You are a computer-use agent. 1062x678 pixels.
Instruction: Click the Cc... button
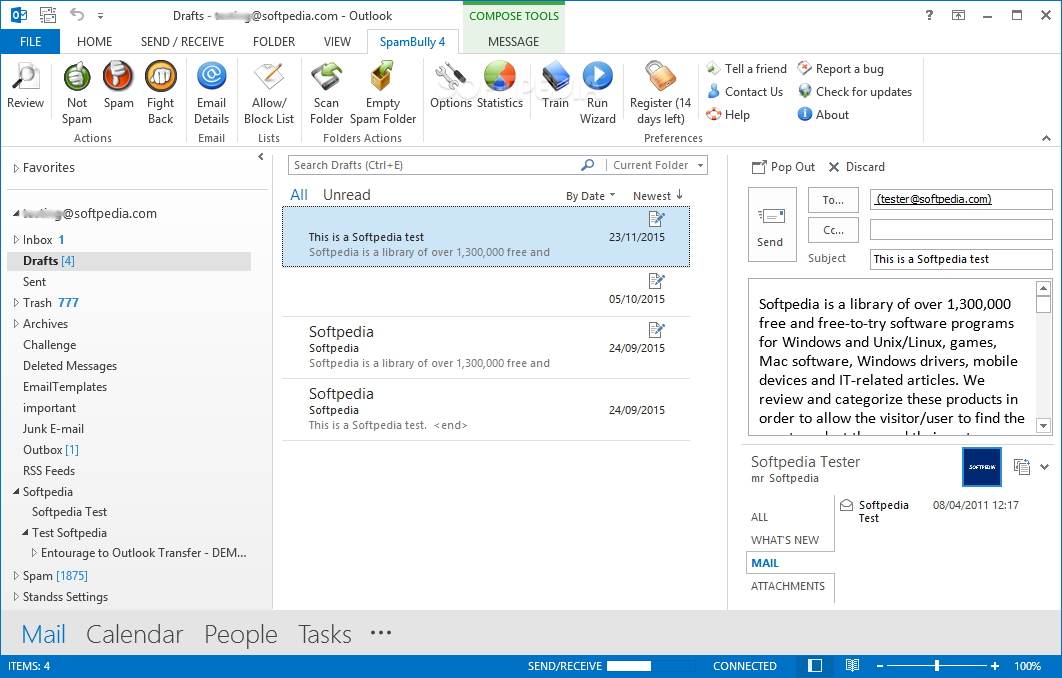pos(833,230)
